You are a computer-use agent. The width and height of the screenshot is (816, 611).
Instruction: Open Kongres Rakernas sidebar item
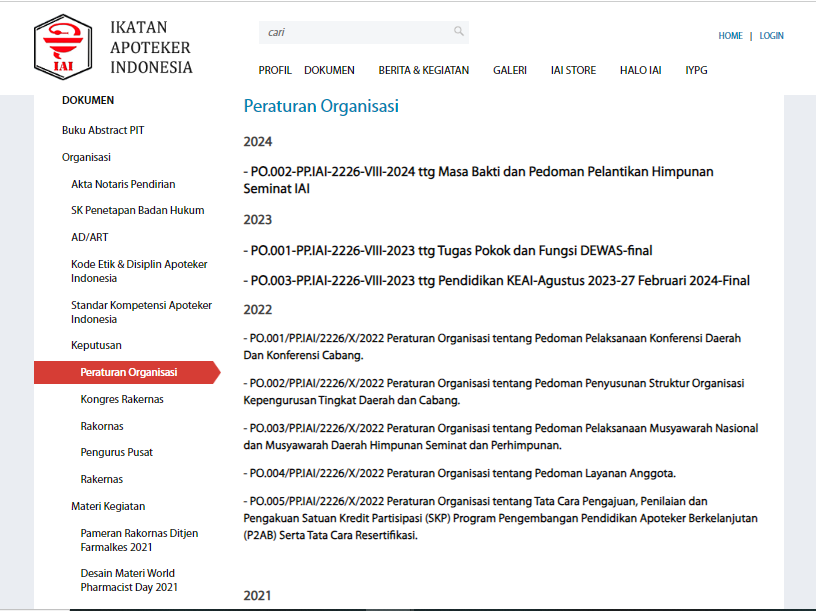coord(122,399)
